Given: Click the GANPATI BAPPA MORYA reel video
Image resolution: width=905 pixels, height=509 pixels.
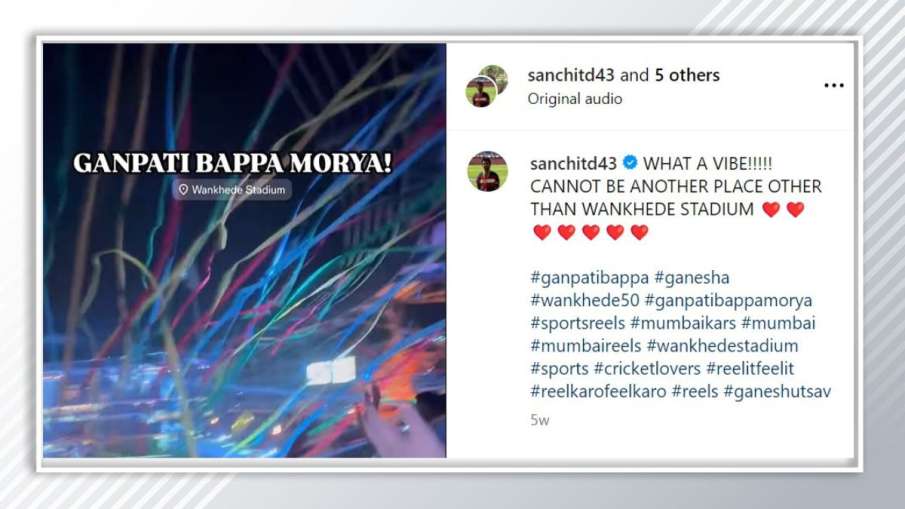Looking at the screenshot, I should click(x=244, y=250).
